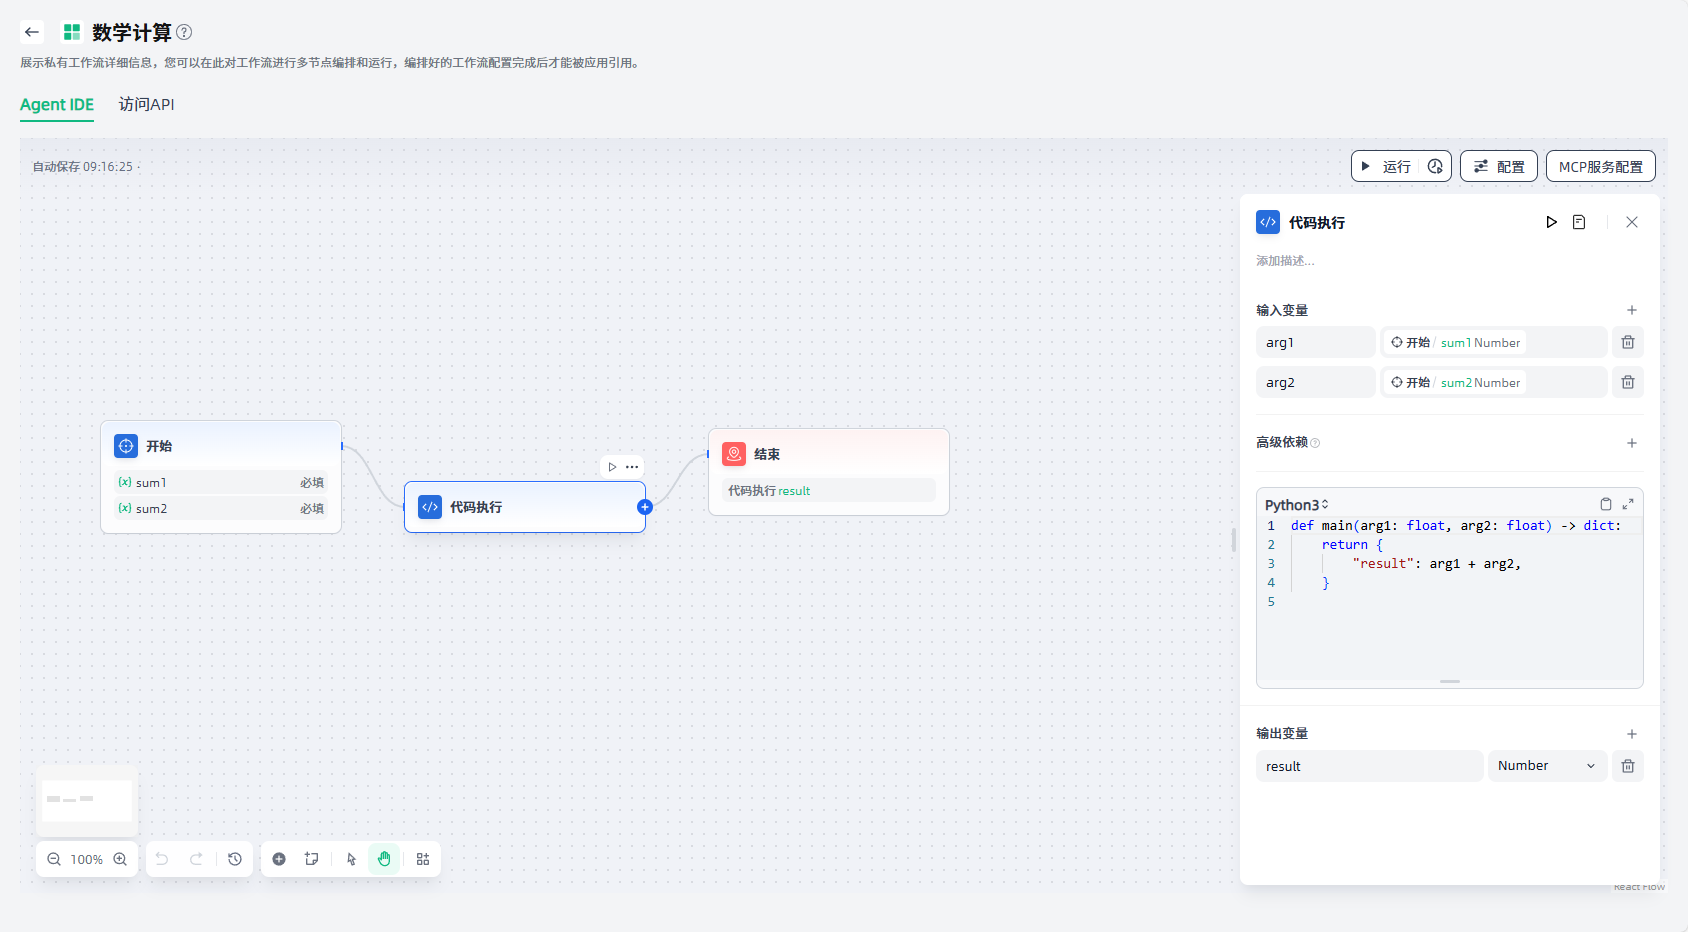This screenshot has width=1688, height=932.
Task: Click the zoom in magnifier icon
Action: (120, 859)
